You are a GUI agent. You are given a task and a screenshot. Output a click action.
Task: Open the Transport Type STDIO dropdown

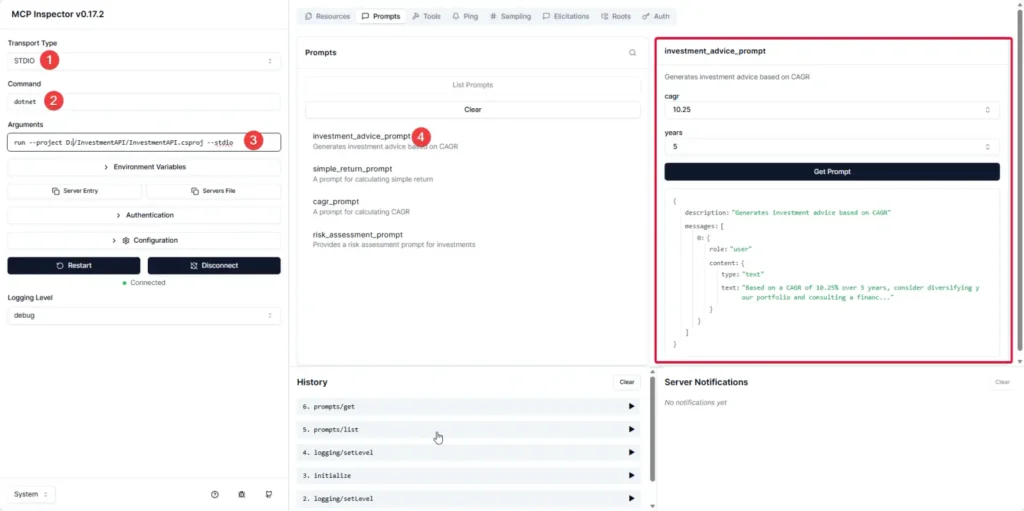[144, 61]
